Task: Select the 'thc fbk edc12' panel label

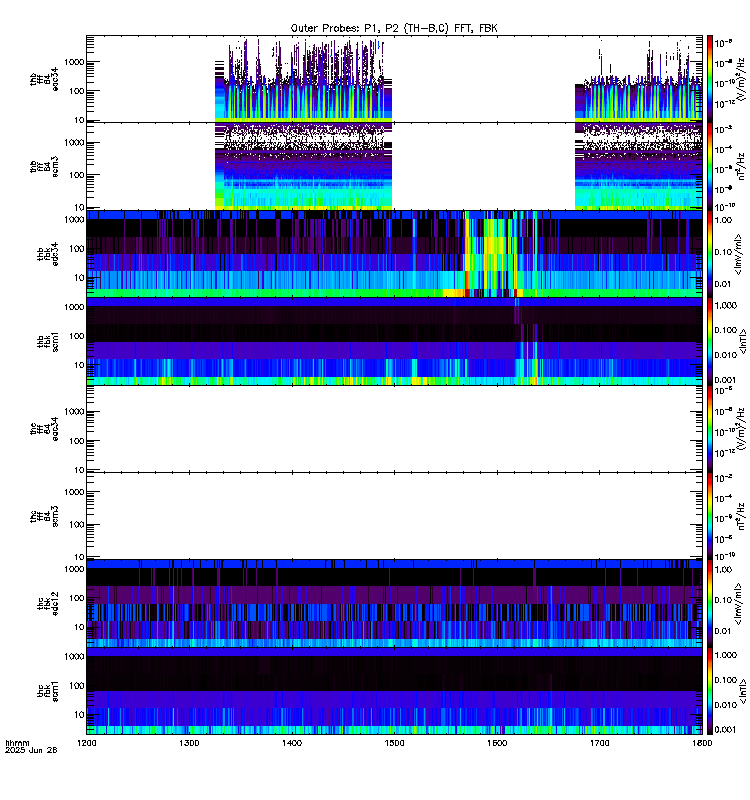Action: [x=47, y=604]
